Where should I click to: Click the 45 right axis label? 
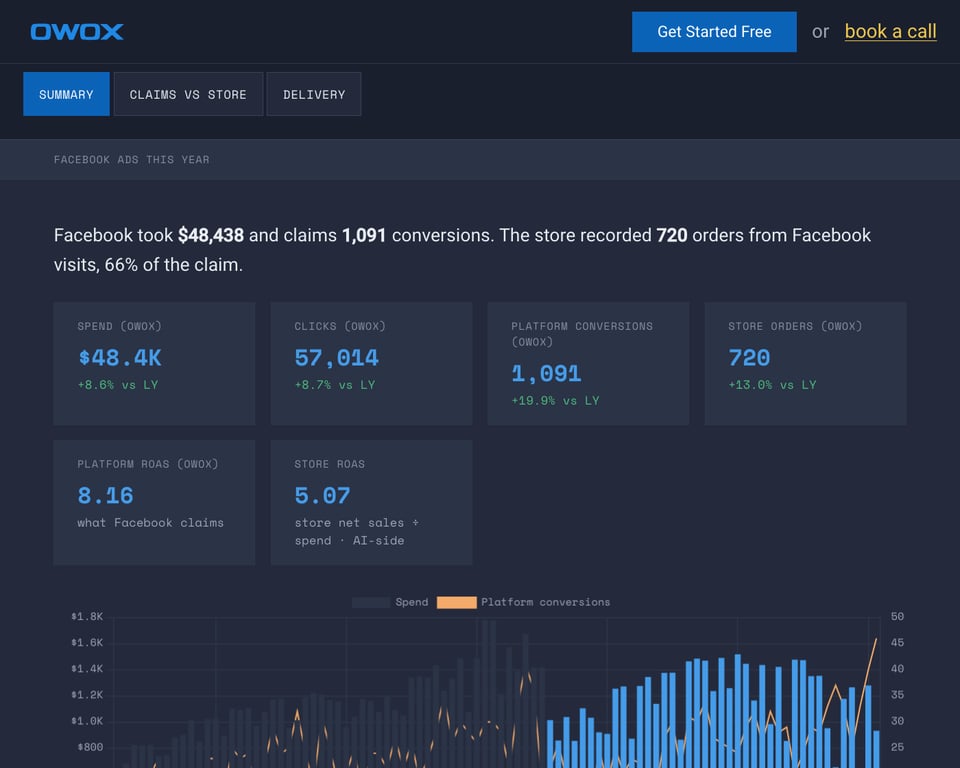897,642
